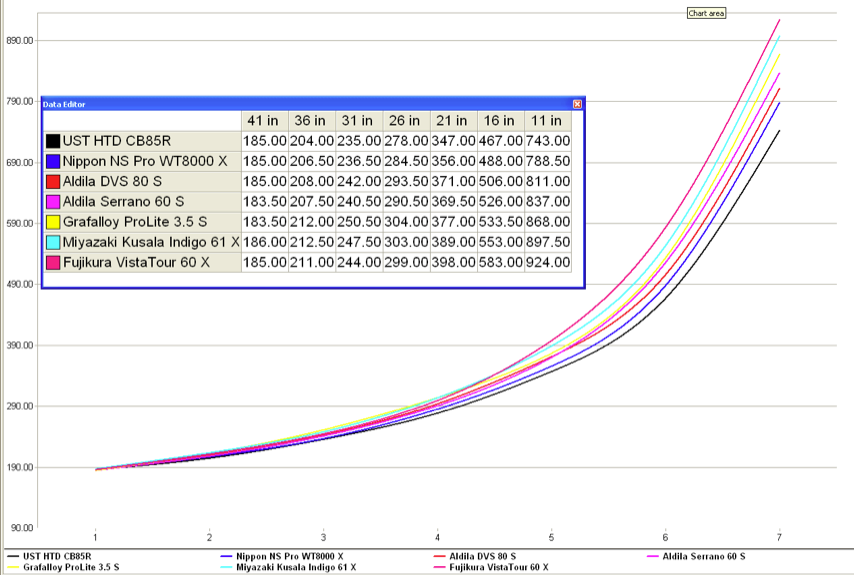Click the 490.00 y-axis label
This screenshot has height=575, width=854.
click(x=20, y=284)
